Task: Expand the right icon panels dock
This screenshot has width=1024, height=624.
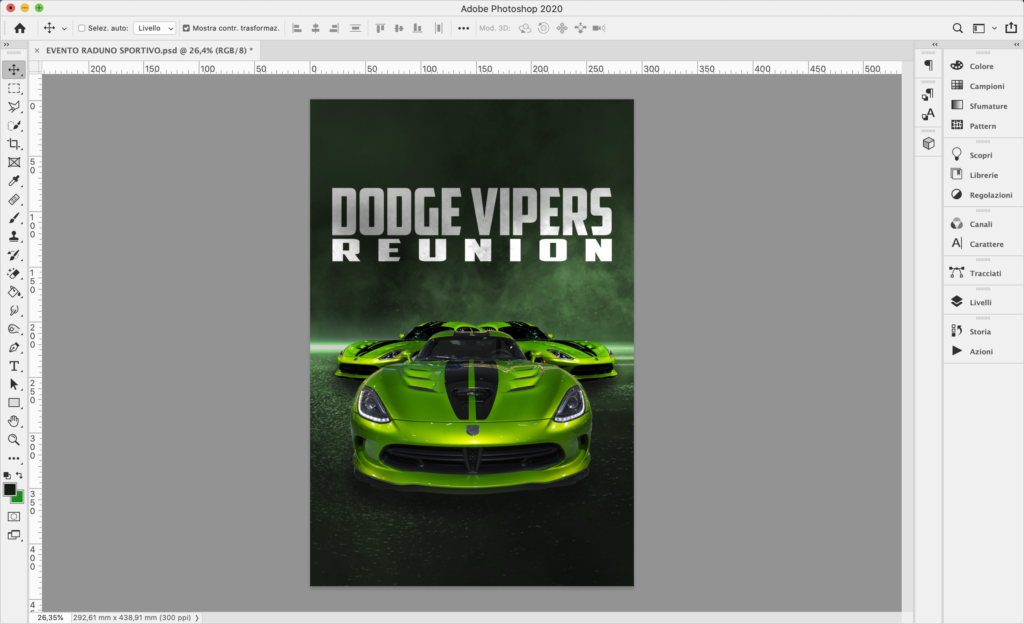Action: [x=1016, y=44]
